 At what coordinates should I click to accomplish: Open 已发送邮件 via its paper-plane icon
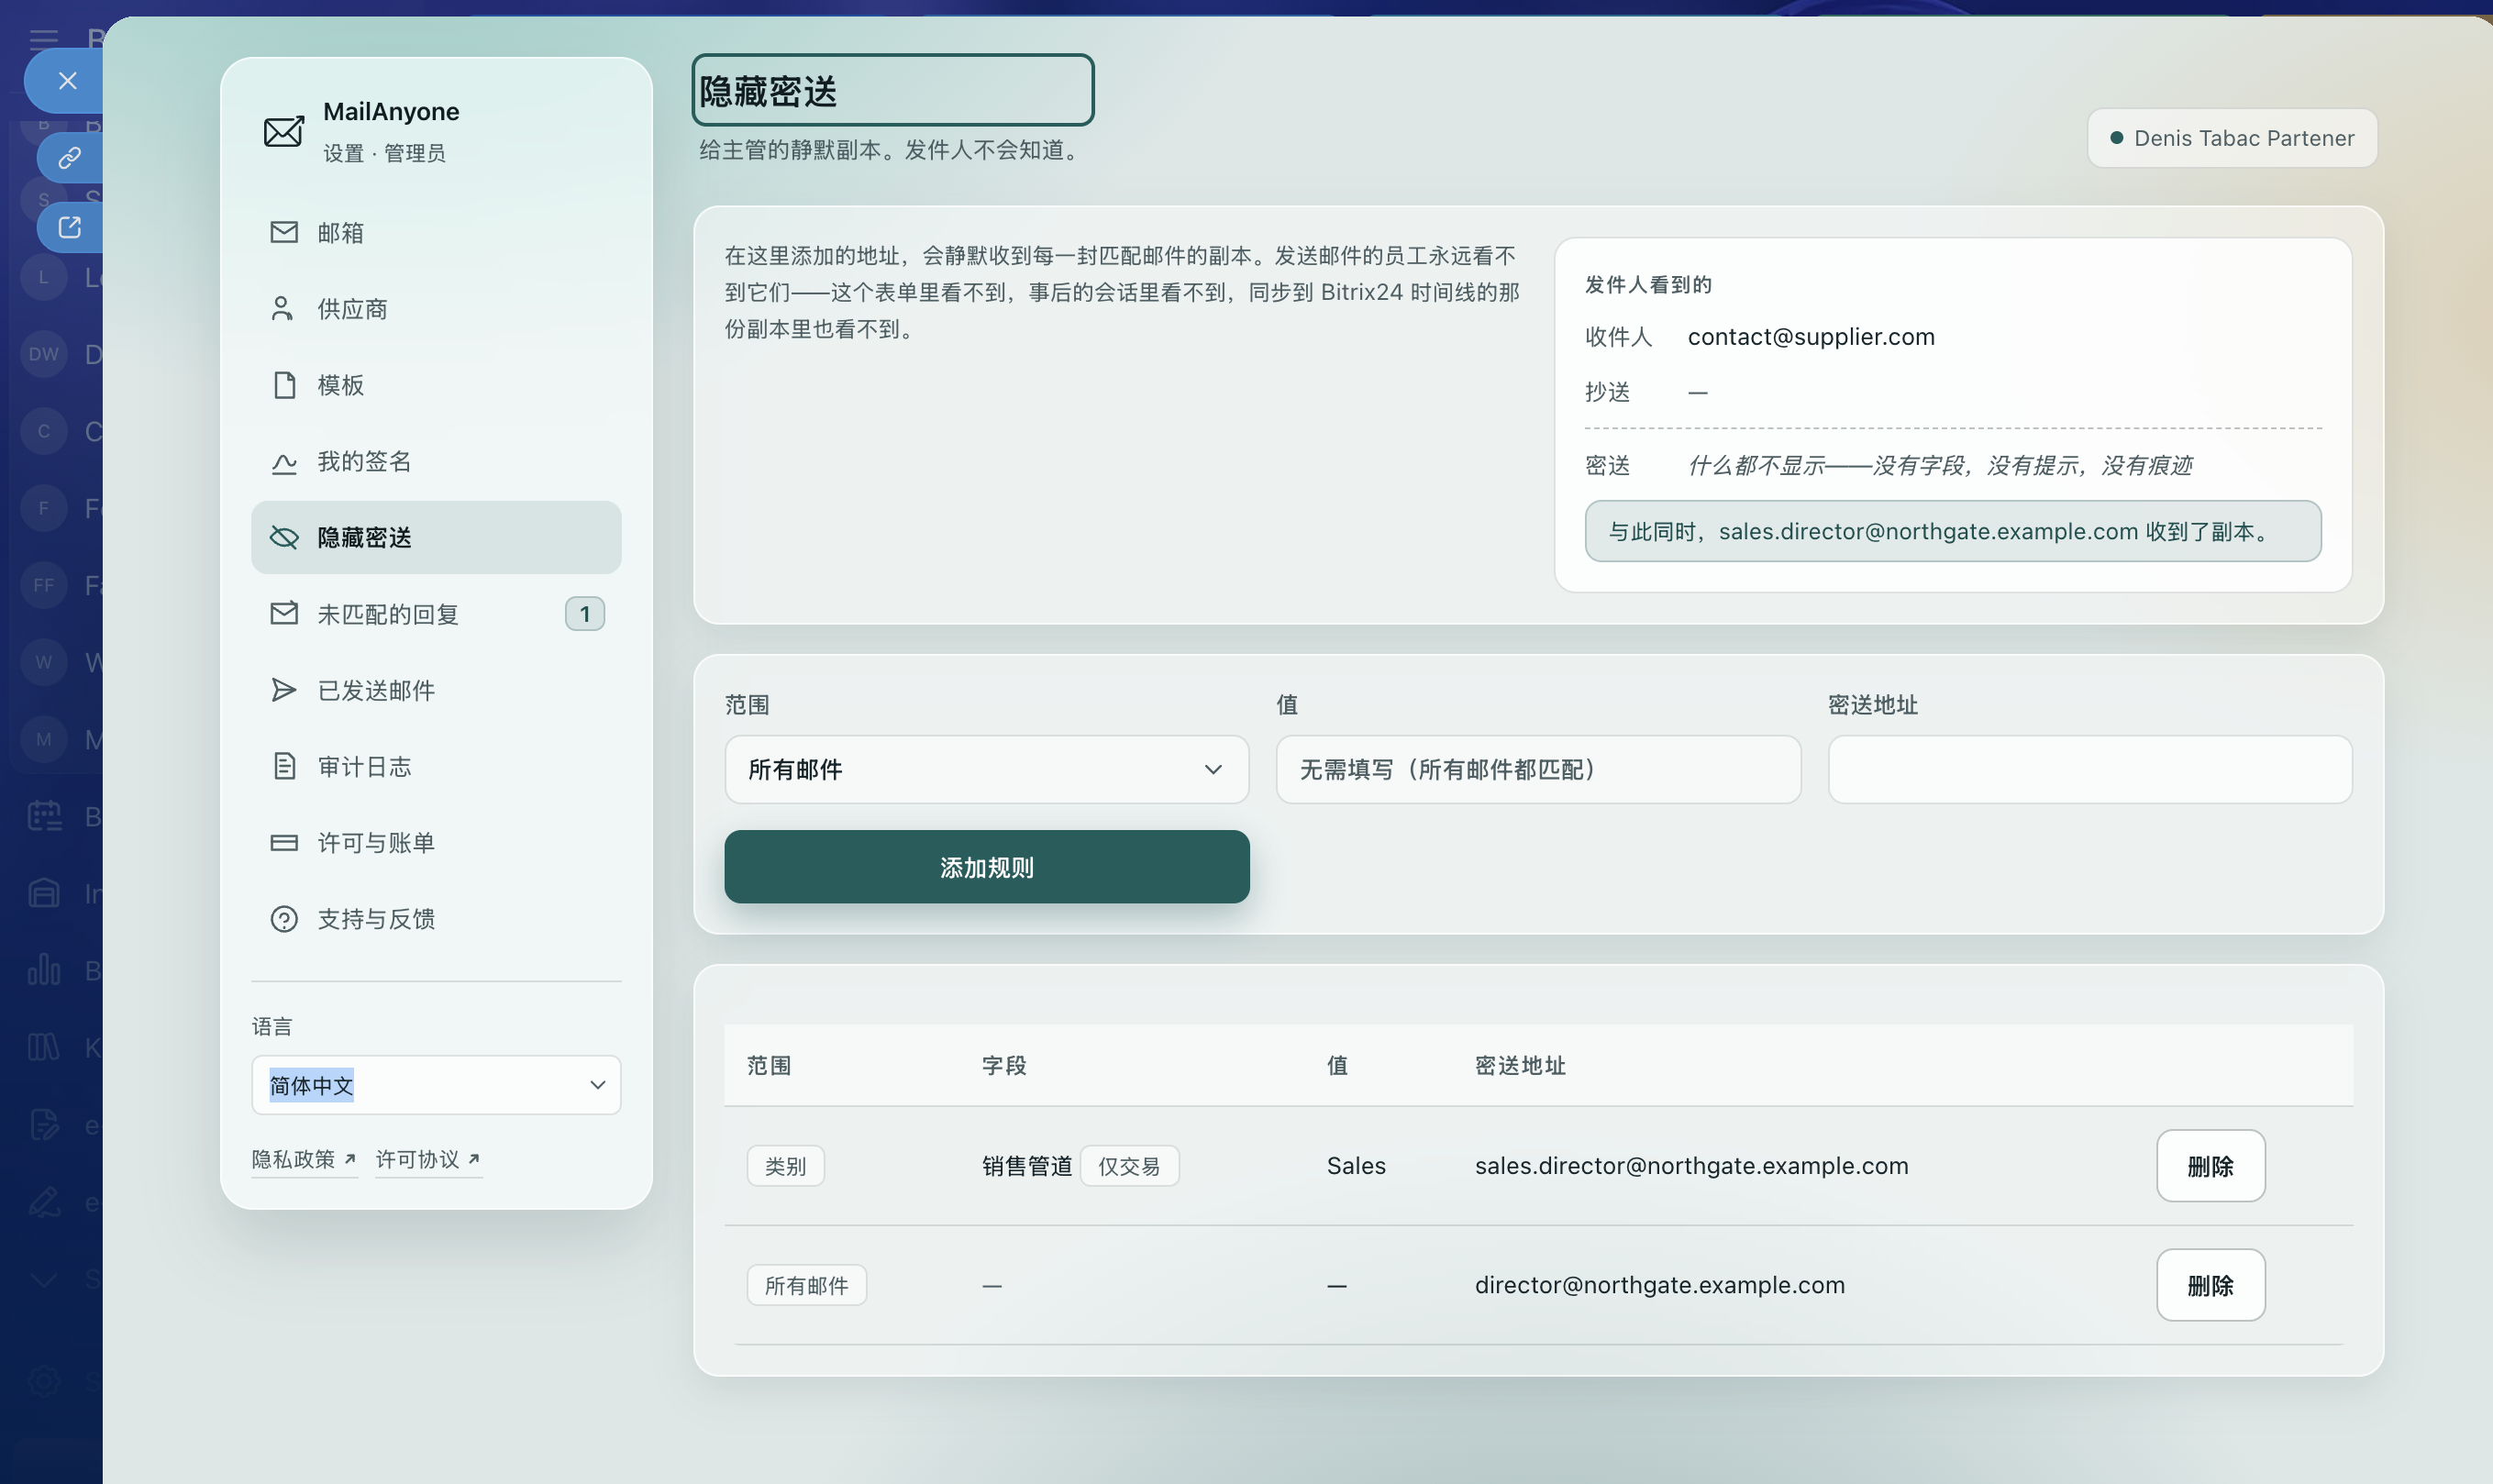coord(284,690)
